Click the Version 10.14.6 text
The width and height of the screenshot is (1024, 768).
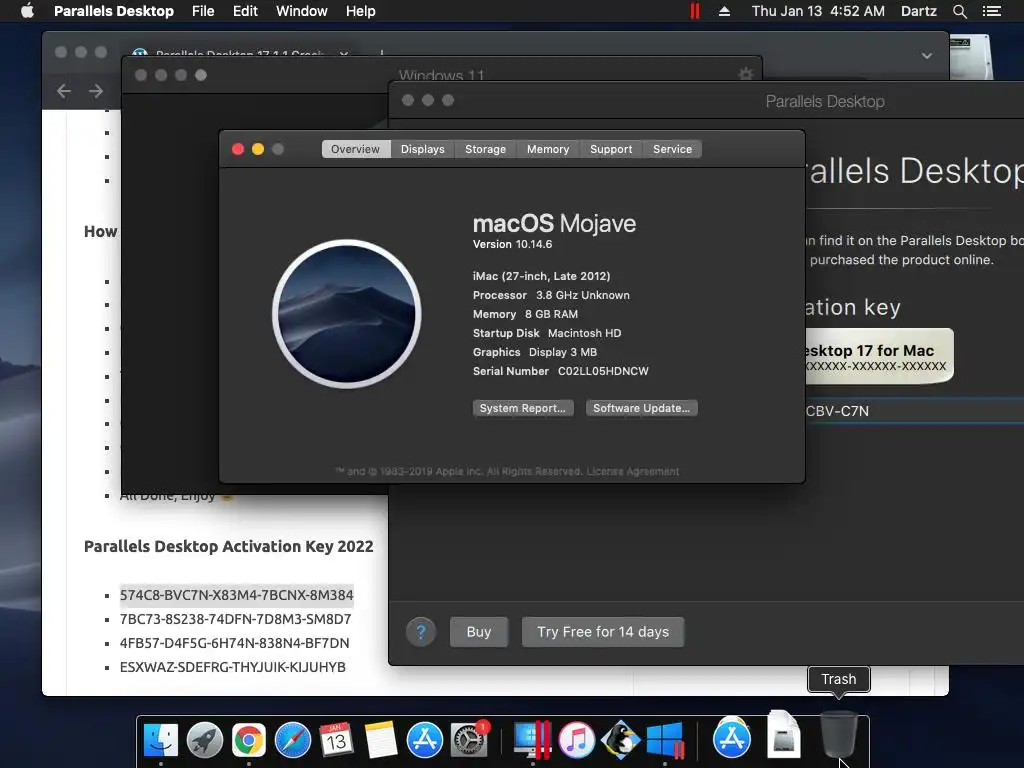pos(513,244)
